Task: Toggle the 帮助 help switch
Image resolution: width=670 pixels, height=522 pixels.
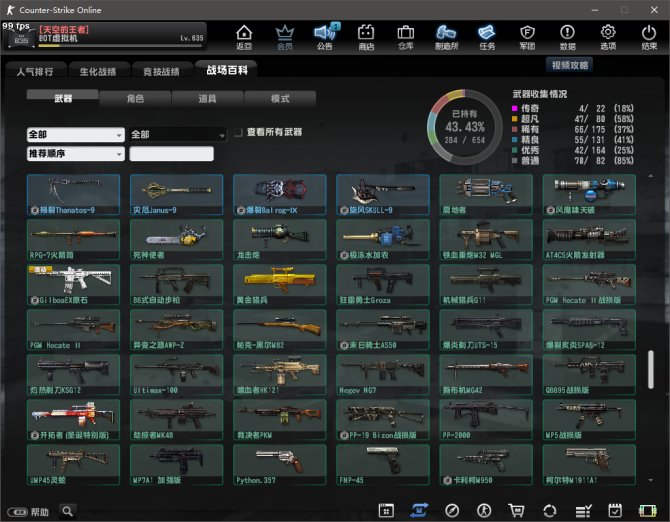Action: click(17, 512)
